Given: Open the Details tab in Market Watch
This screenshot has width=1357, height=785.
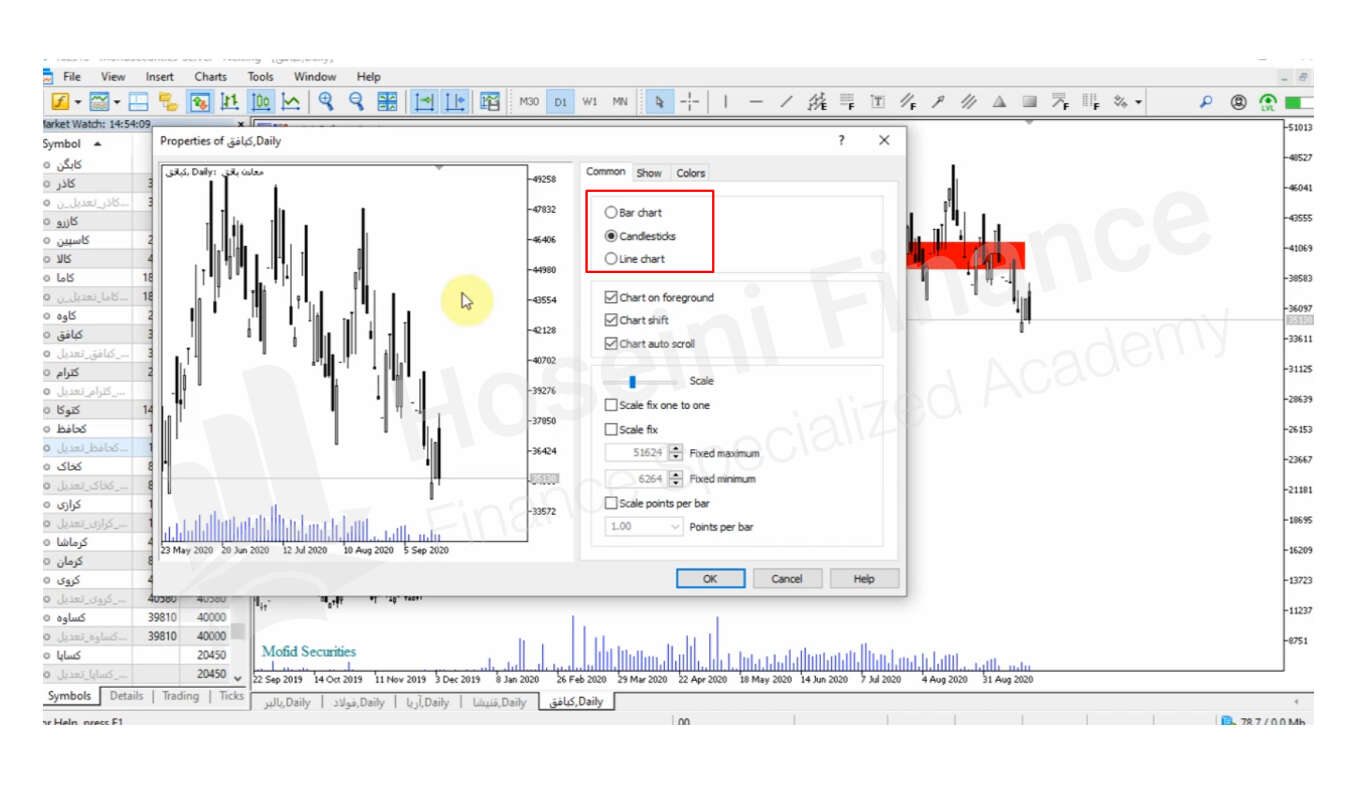Looking at the screenshot, I should pyautogui.click(x=126, y=696).
